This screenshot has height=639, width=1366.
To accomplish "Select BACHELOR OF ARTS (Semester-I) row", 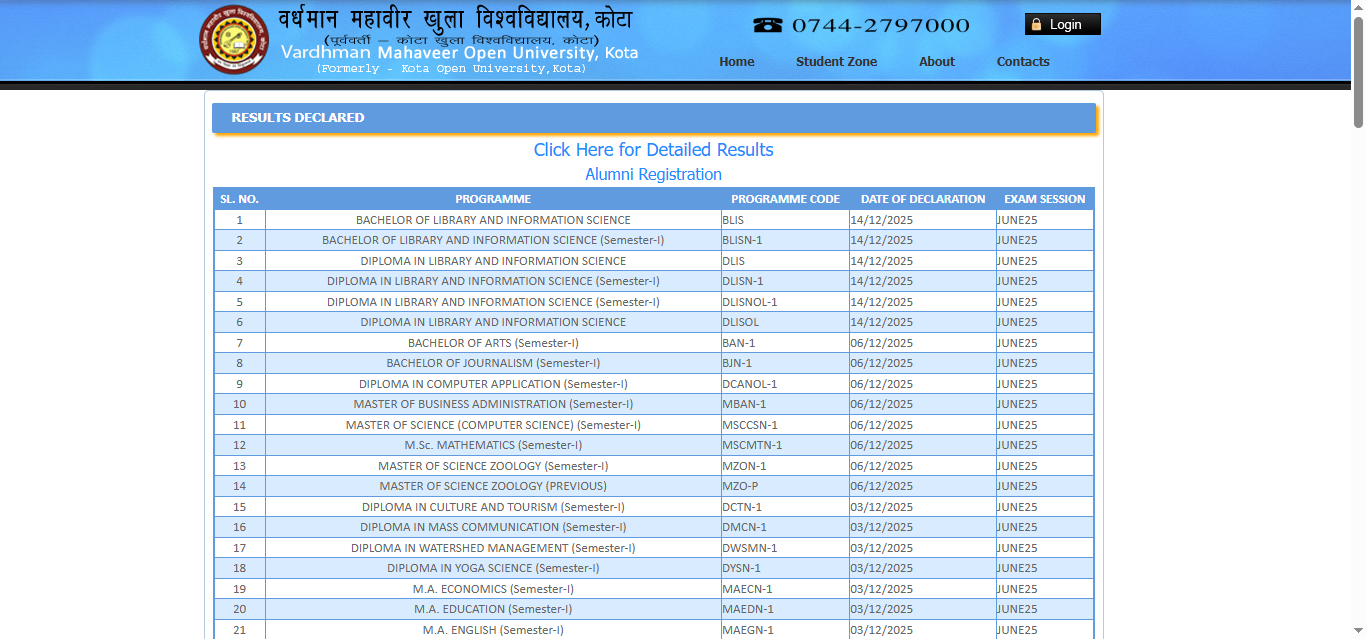I will [493, 342].
